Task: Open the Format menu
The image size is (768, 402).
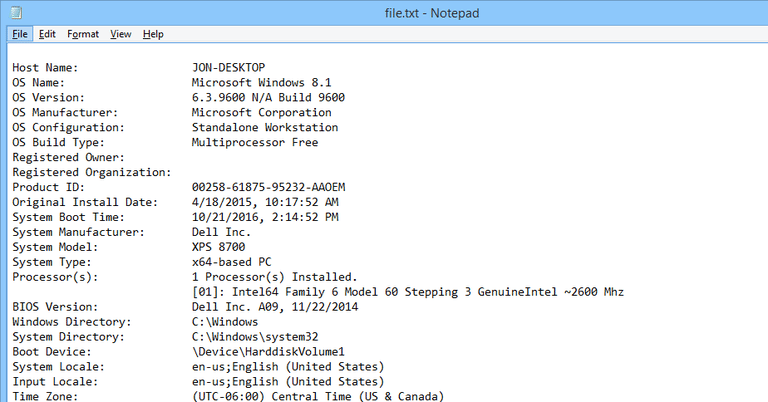Action: [x=83, y=34]
